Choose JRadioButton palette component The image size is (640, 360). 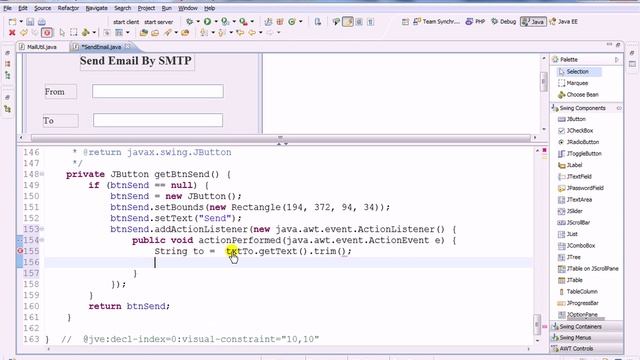(x=578, y=142)
